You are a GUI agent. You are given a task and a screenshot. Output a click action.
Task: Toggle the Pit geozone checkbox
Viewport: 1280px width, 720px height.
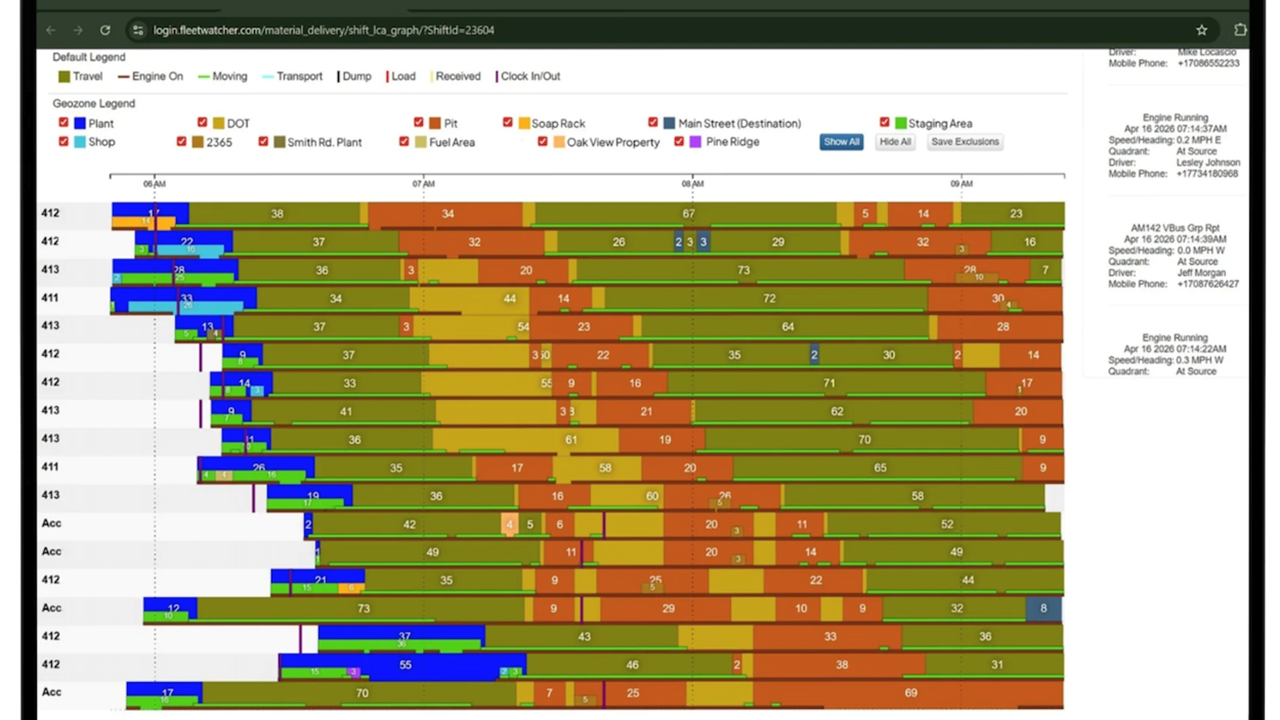(x=419, y=123)
